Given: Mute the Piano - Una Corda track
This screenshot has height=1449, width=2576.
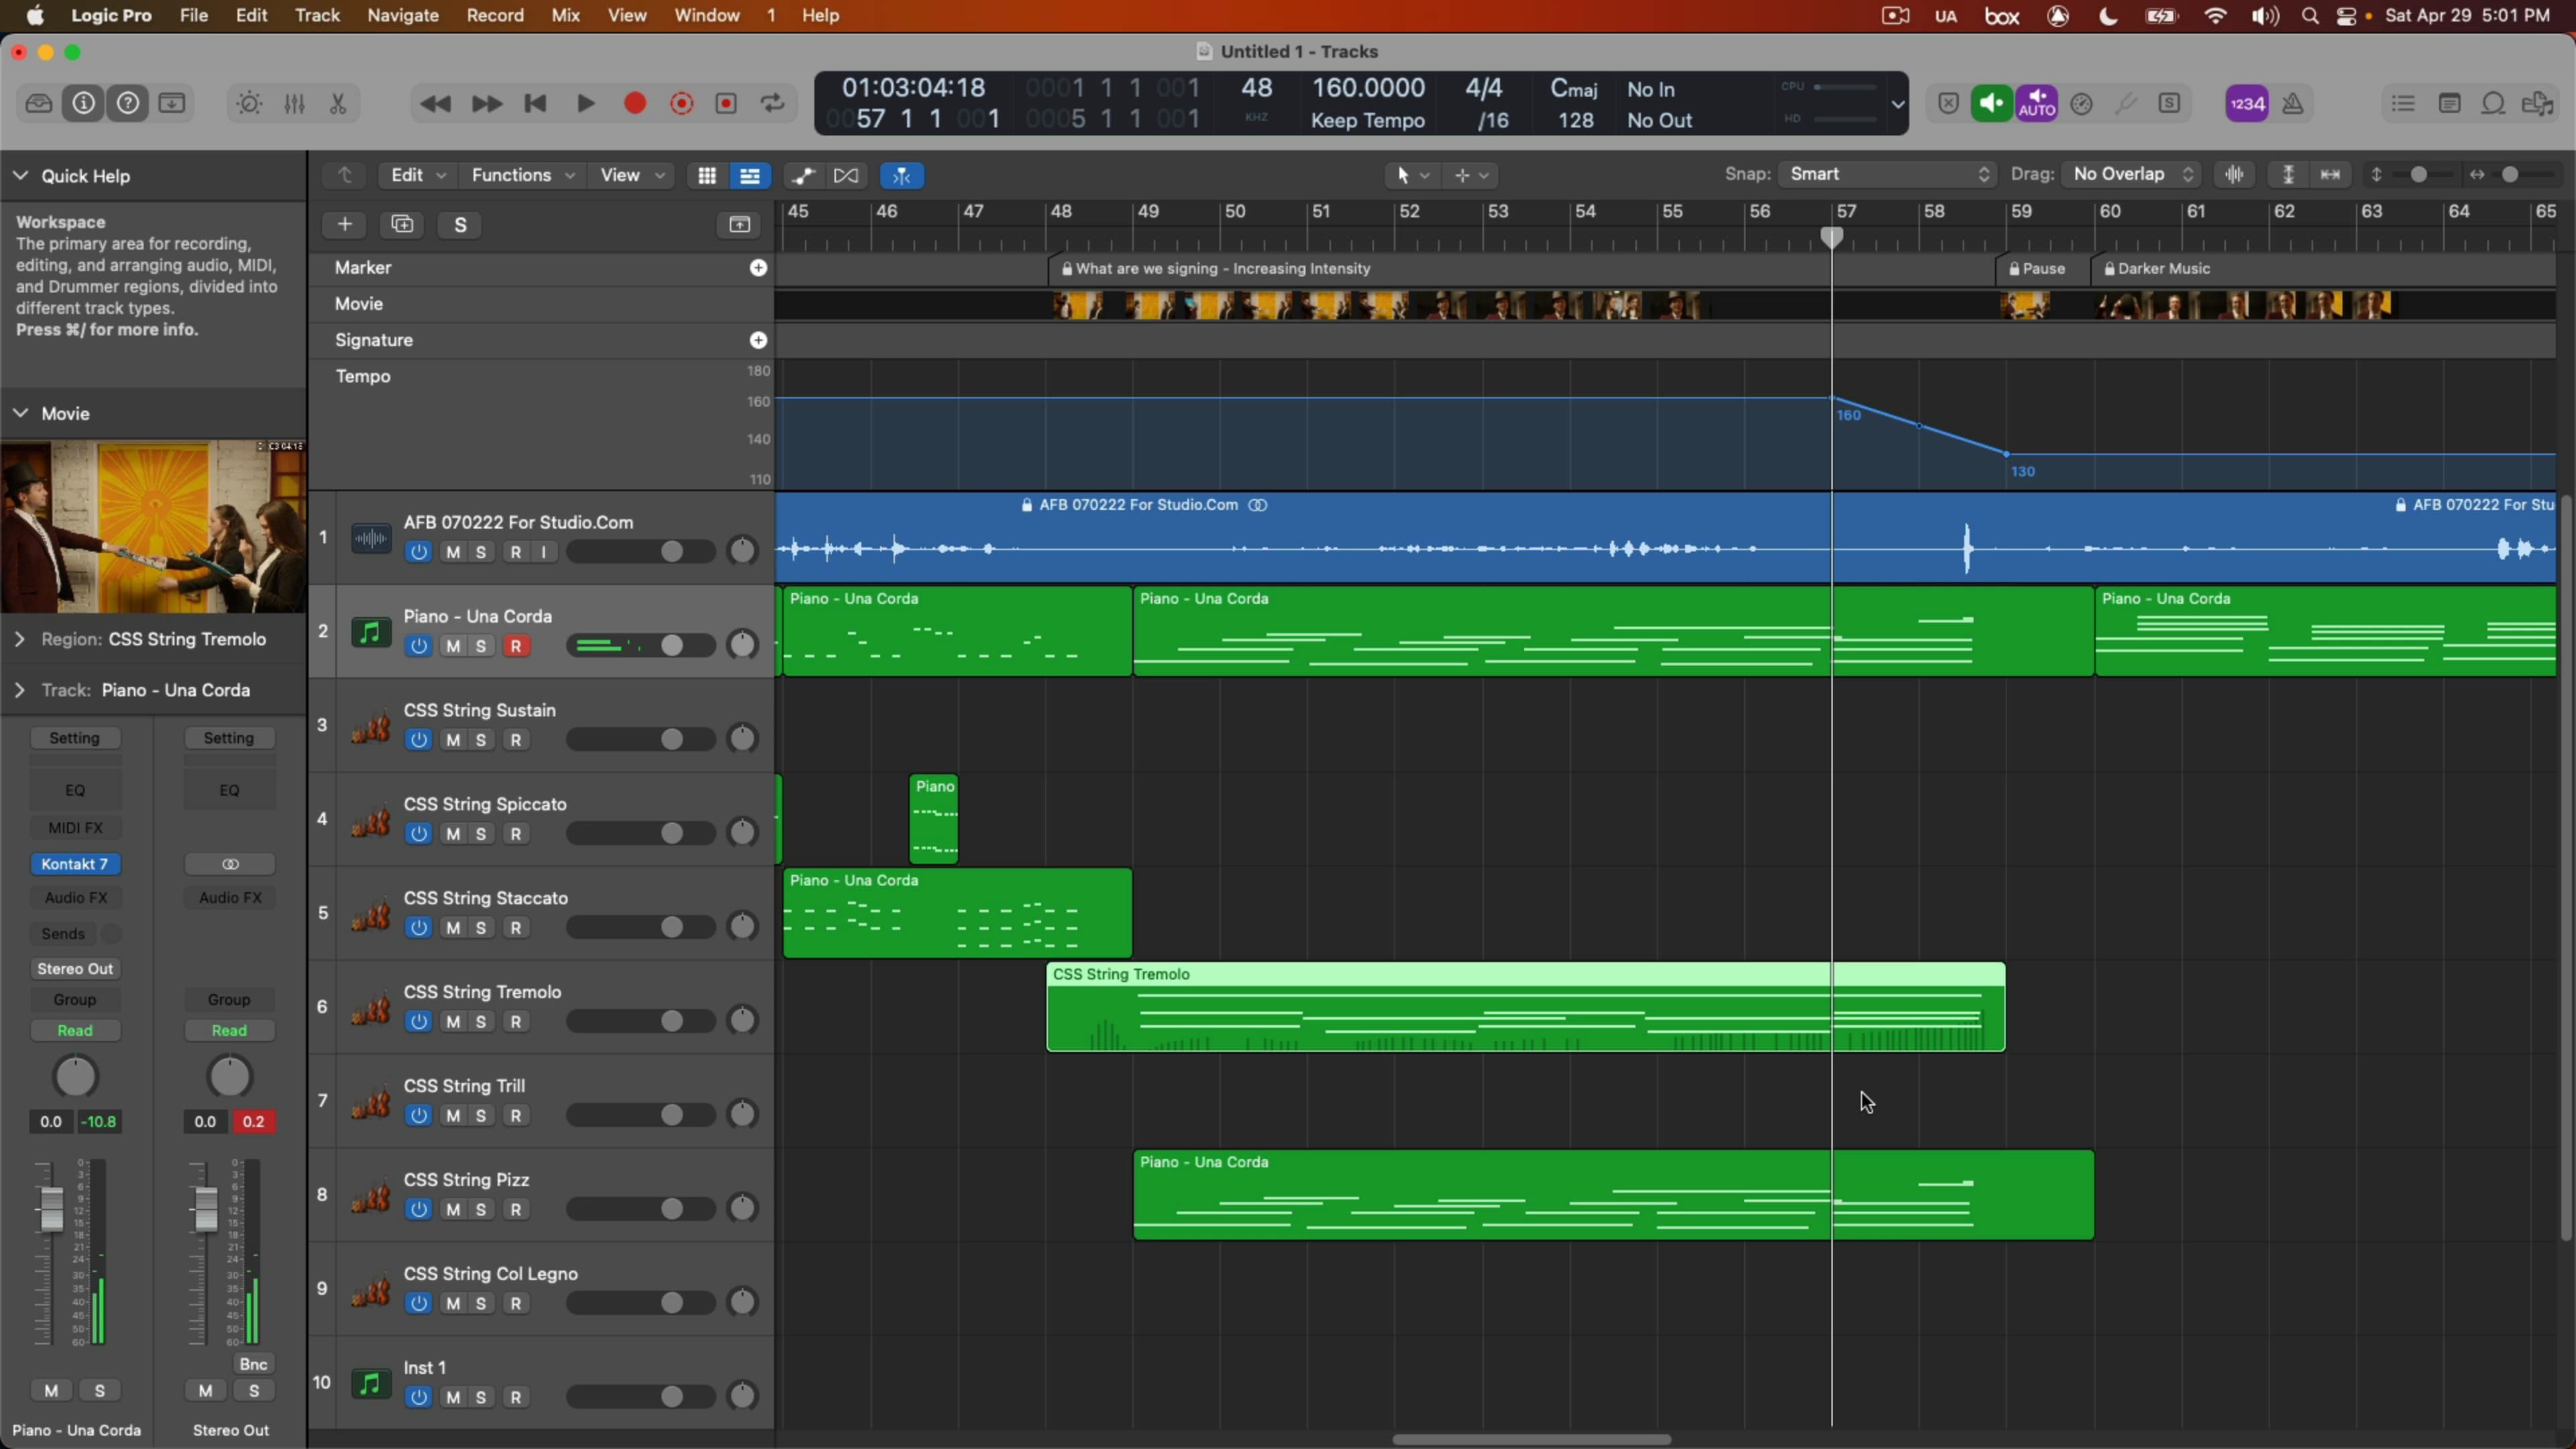Looking at the screenshot, I should click(x=453, y=646).
